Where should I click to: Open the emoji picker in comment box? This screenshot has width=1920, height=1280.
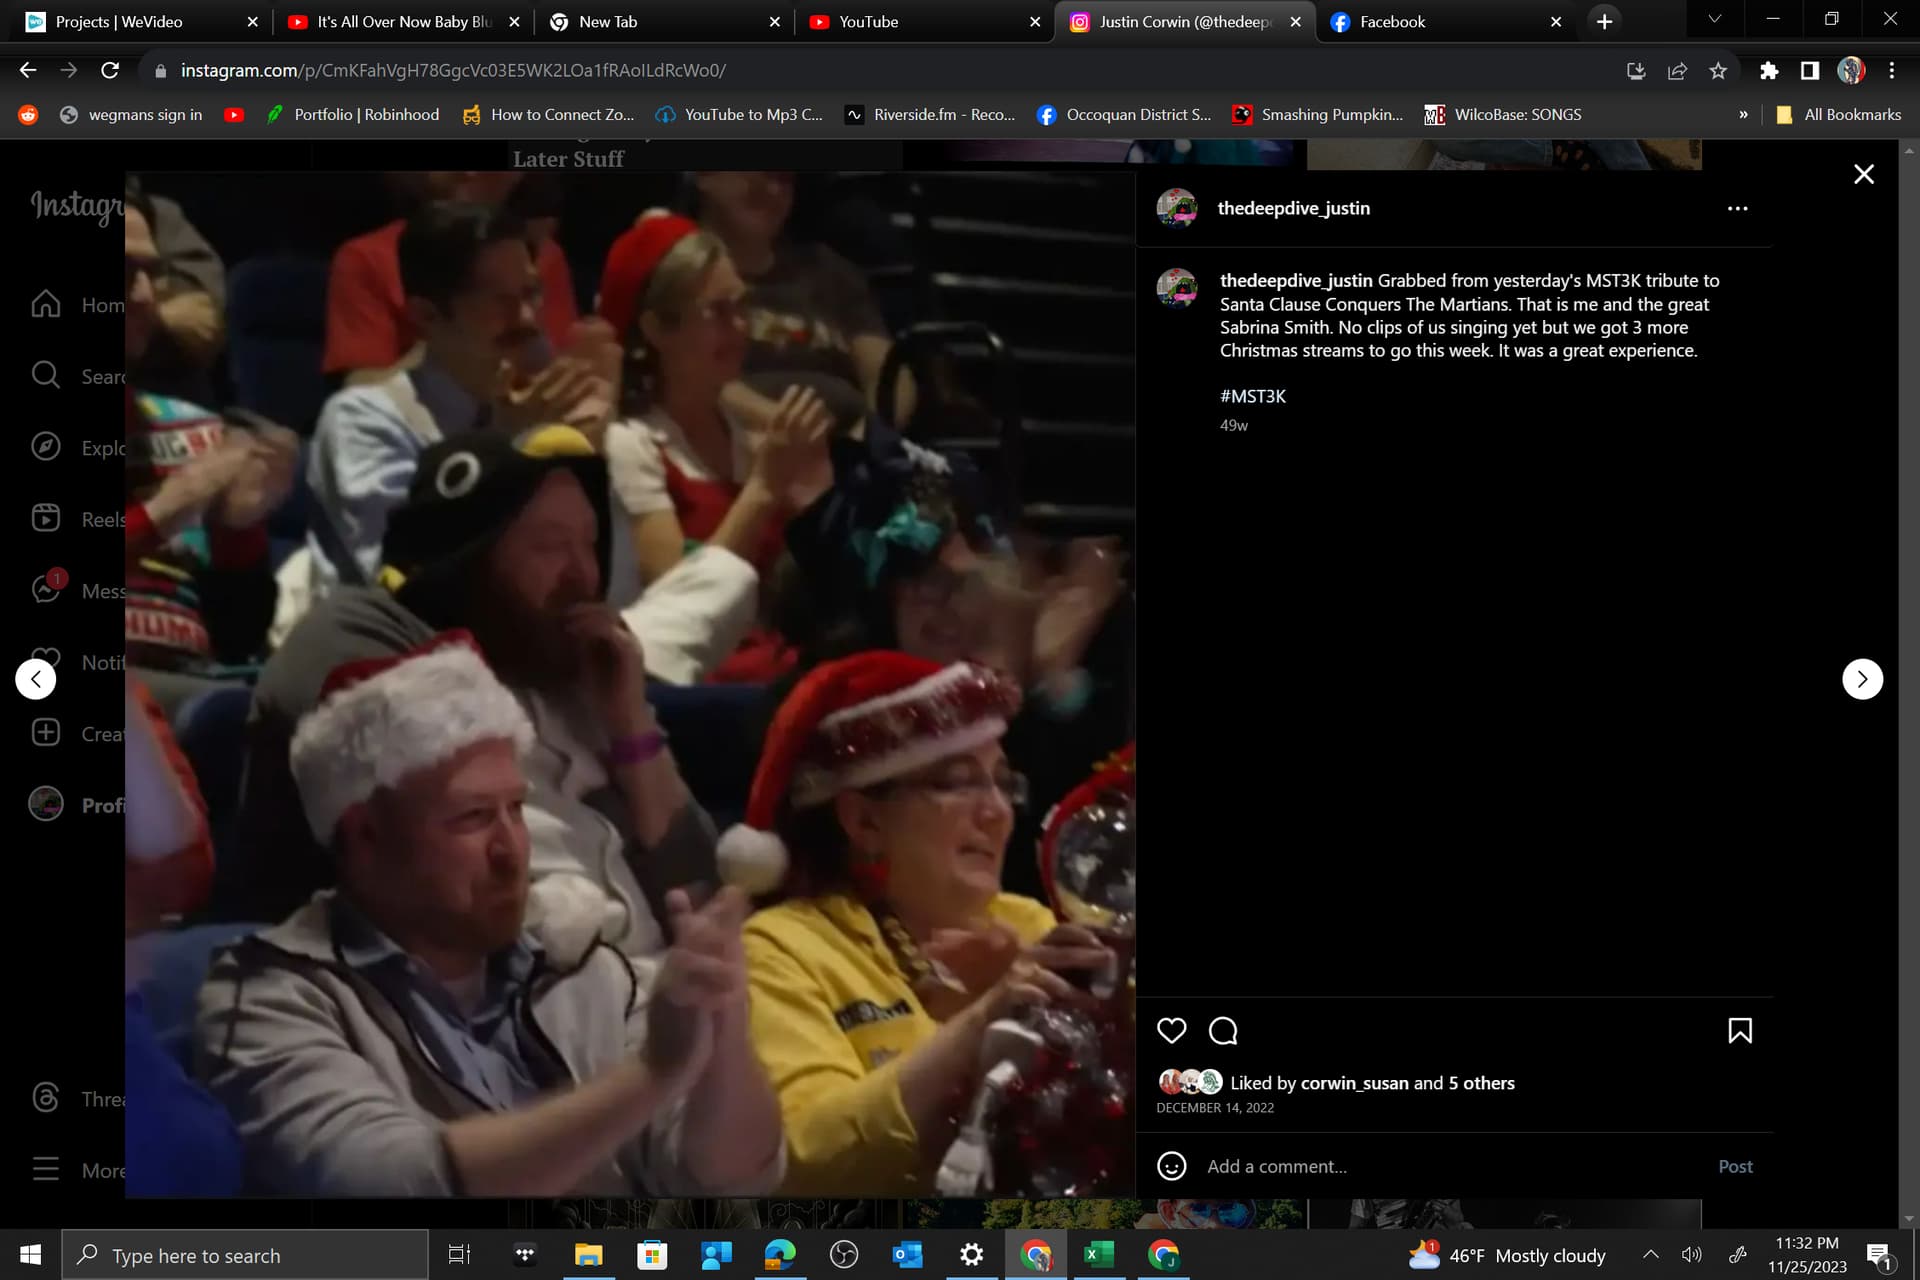click(1171, 1166)
